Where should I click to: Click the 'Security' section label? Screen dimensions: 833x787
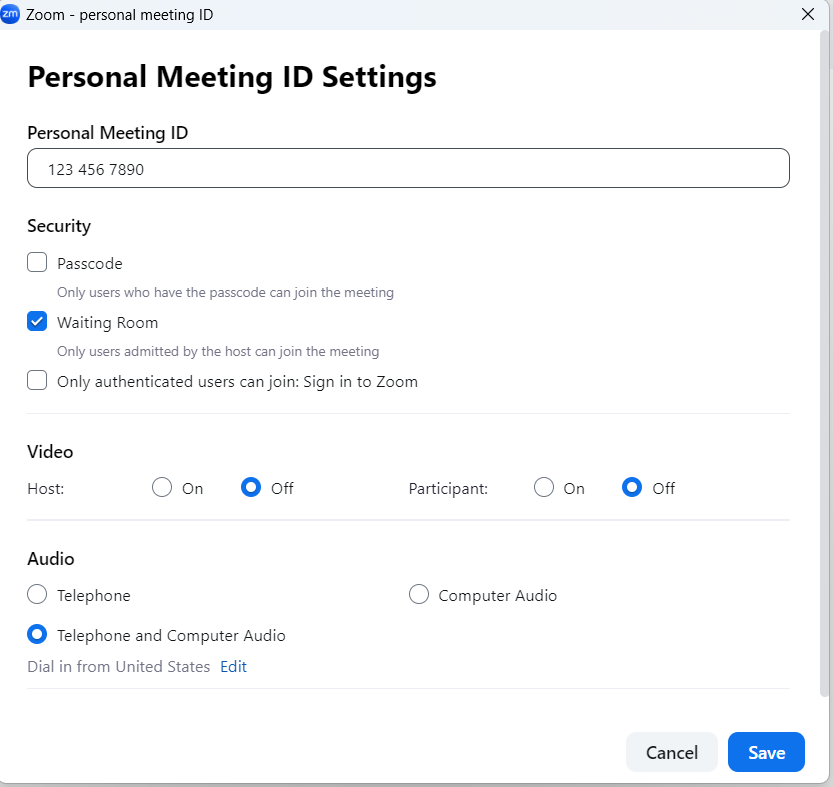pyautogui.click(x=59, y=226)
